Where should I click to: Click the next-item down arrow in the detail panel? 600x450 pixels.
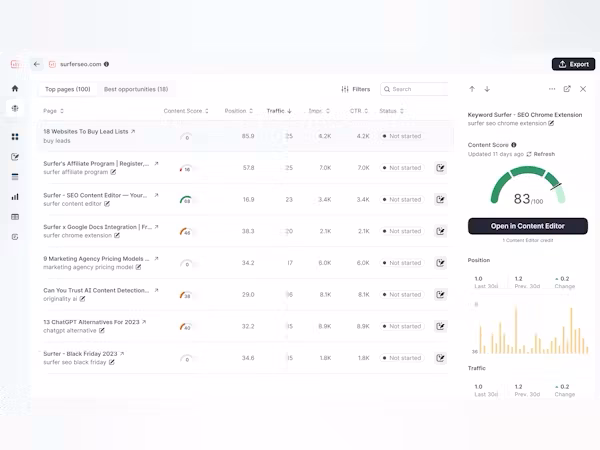click(x=487, y=89)
